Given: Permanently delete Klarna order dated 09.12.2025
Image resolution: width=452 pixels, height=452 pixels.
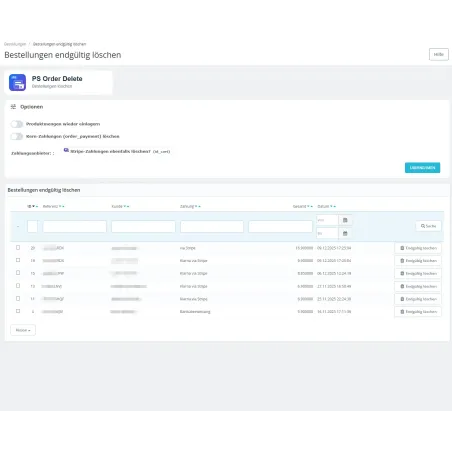Looking at the screenshot, I should pos(418,261).
